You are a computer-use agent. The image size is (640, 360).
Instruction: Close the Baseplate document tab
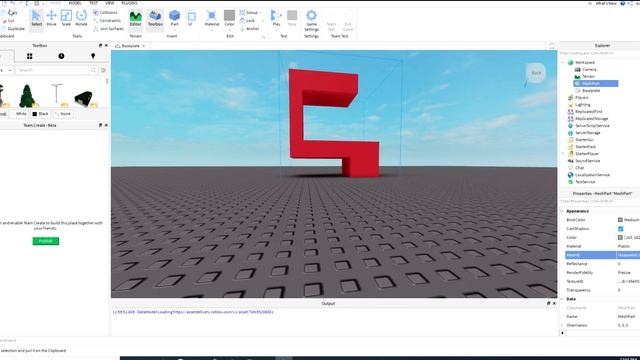point(144,46)
